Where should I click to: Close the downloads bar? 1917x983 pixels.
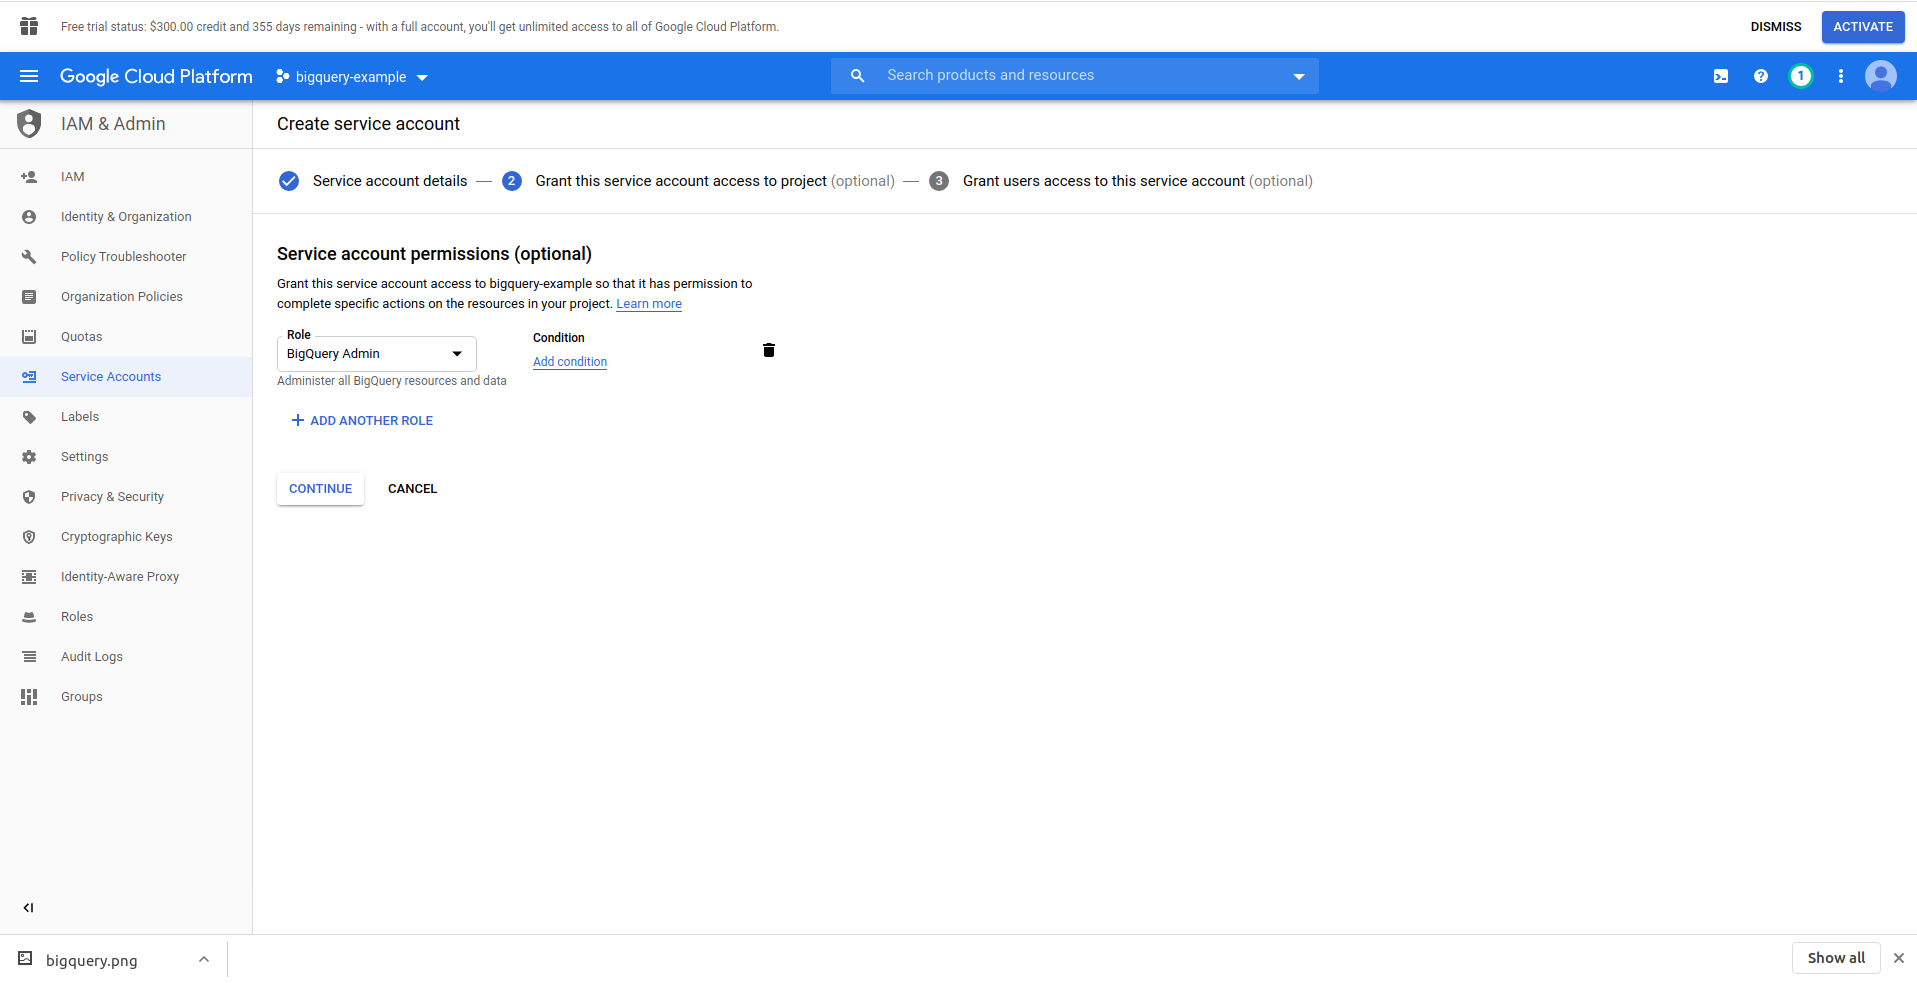[x=1899, y=958]
